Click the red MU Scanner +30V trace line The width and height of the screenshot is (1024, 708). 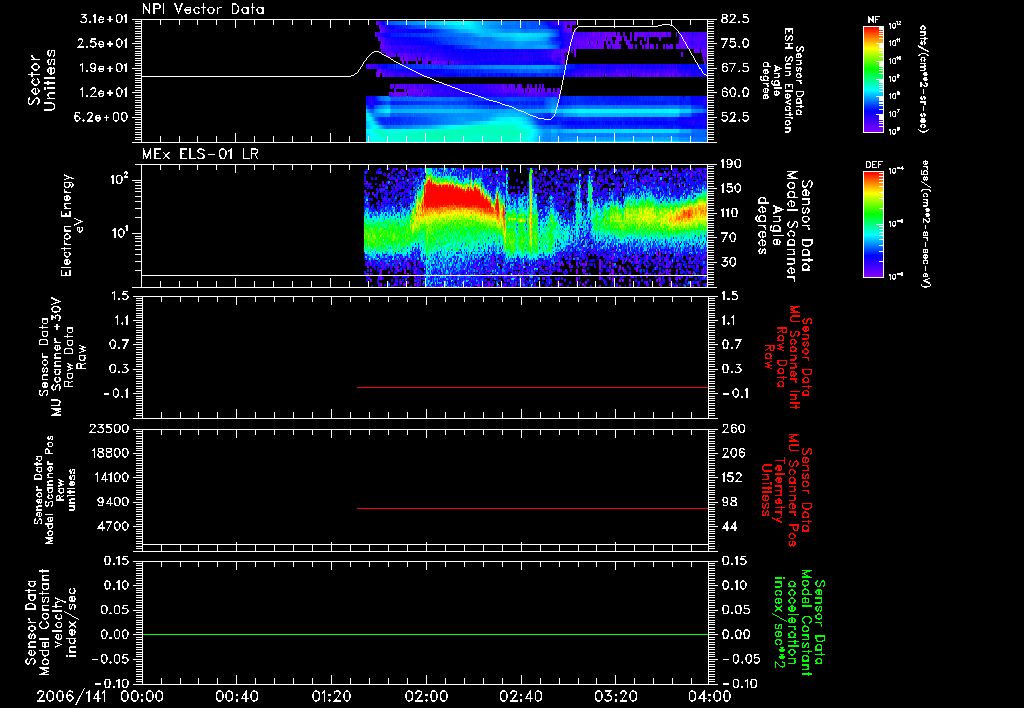pyautogui.click(x=532, y=387)
